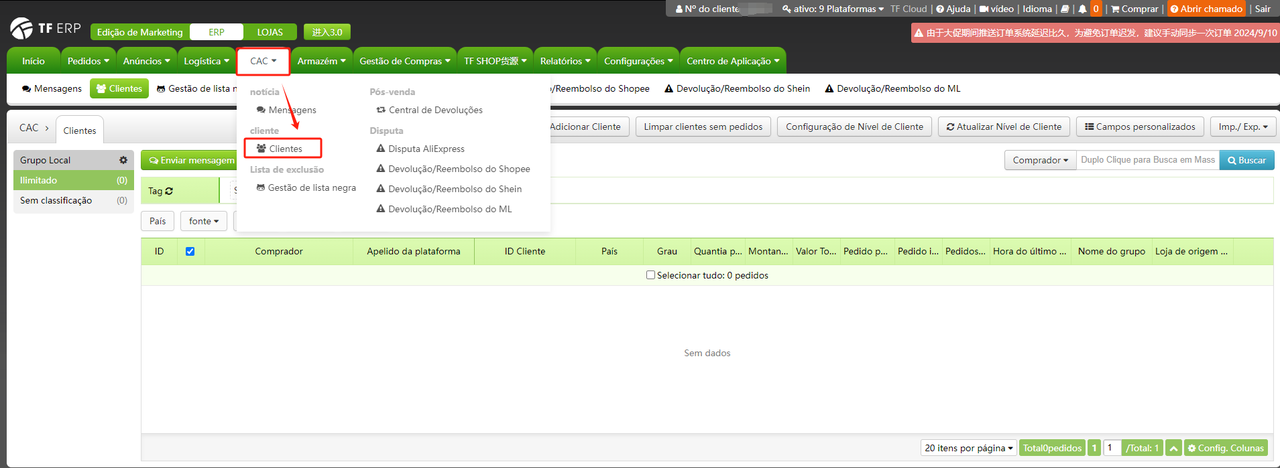
Task: Click the Grupo Local gear settings icon
Action: point(123,160)
